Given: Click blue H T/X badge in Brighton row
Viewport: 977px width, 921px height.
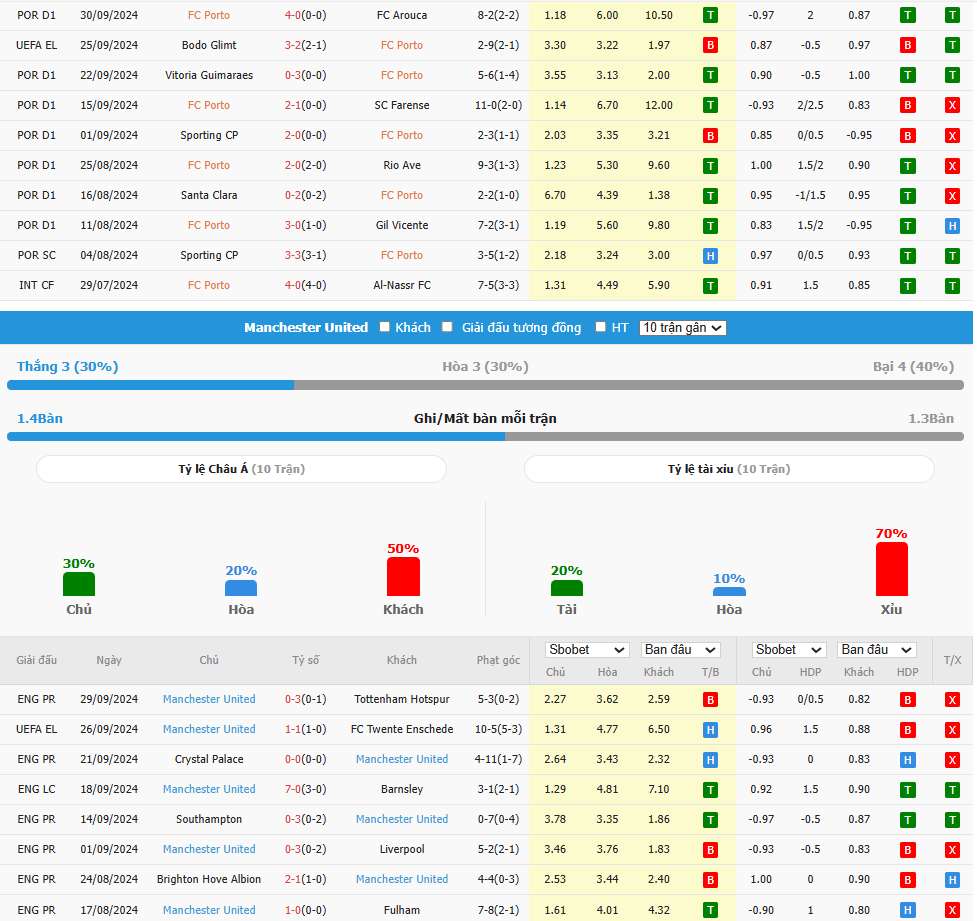Looking at the screenshot, I should [x=952, y=879].
